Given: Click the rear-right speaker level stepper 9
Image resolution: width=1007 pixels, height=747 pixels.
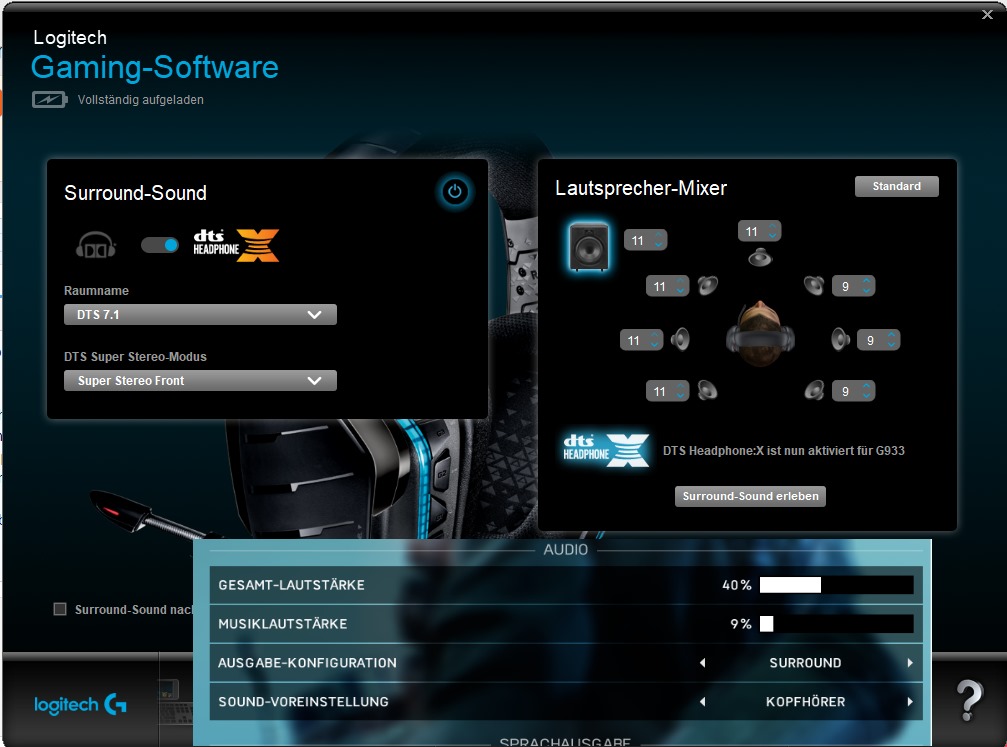Looking at the screenshot, I should point(854,391).
